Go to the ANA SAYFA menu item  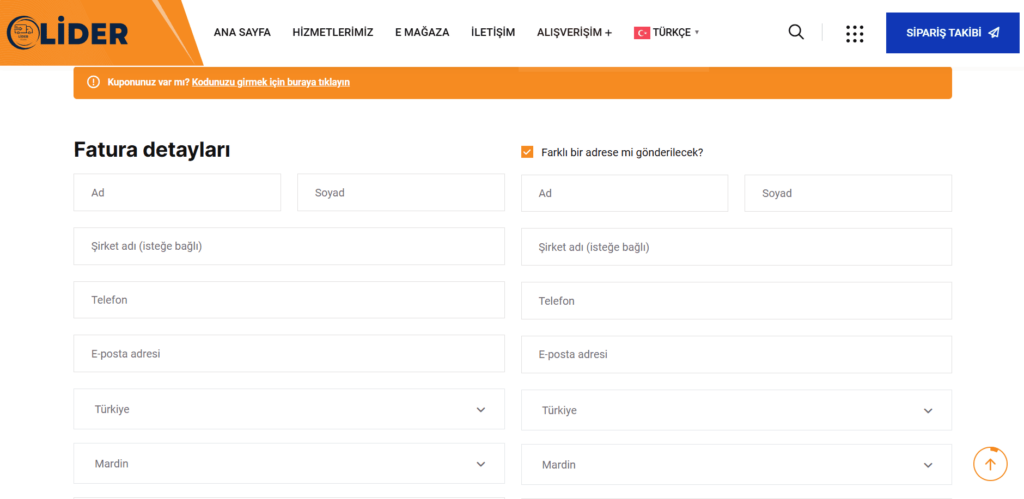[242, 33]
